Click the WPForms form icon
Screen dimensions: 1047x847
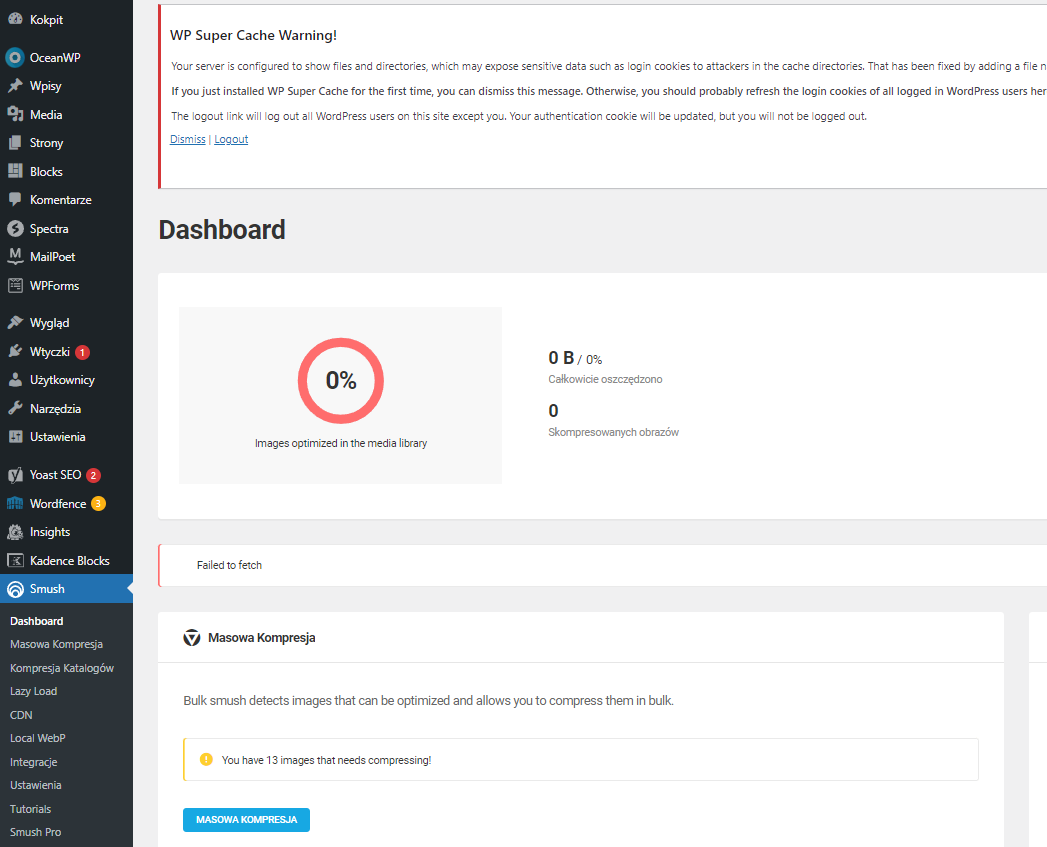point(15,285)
